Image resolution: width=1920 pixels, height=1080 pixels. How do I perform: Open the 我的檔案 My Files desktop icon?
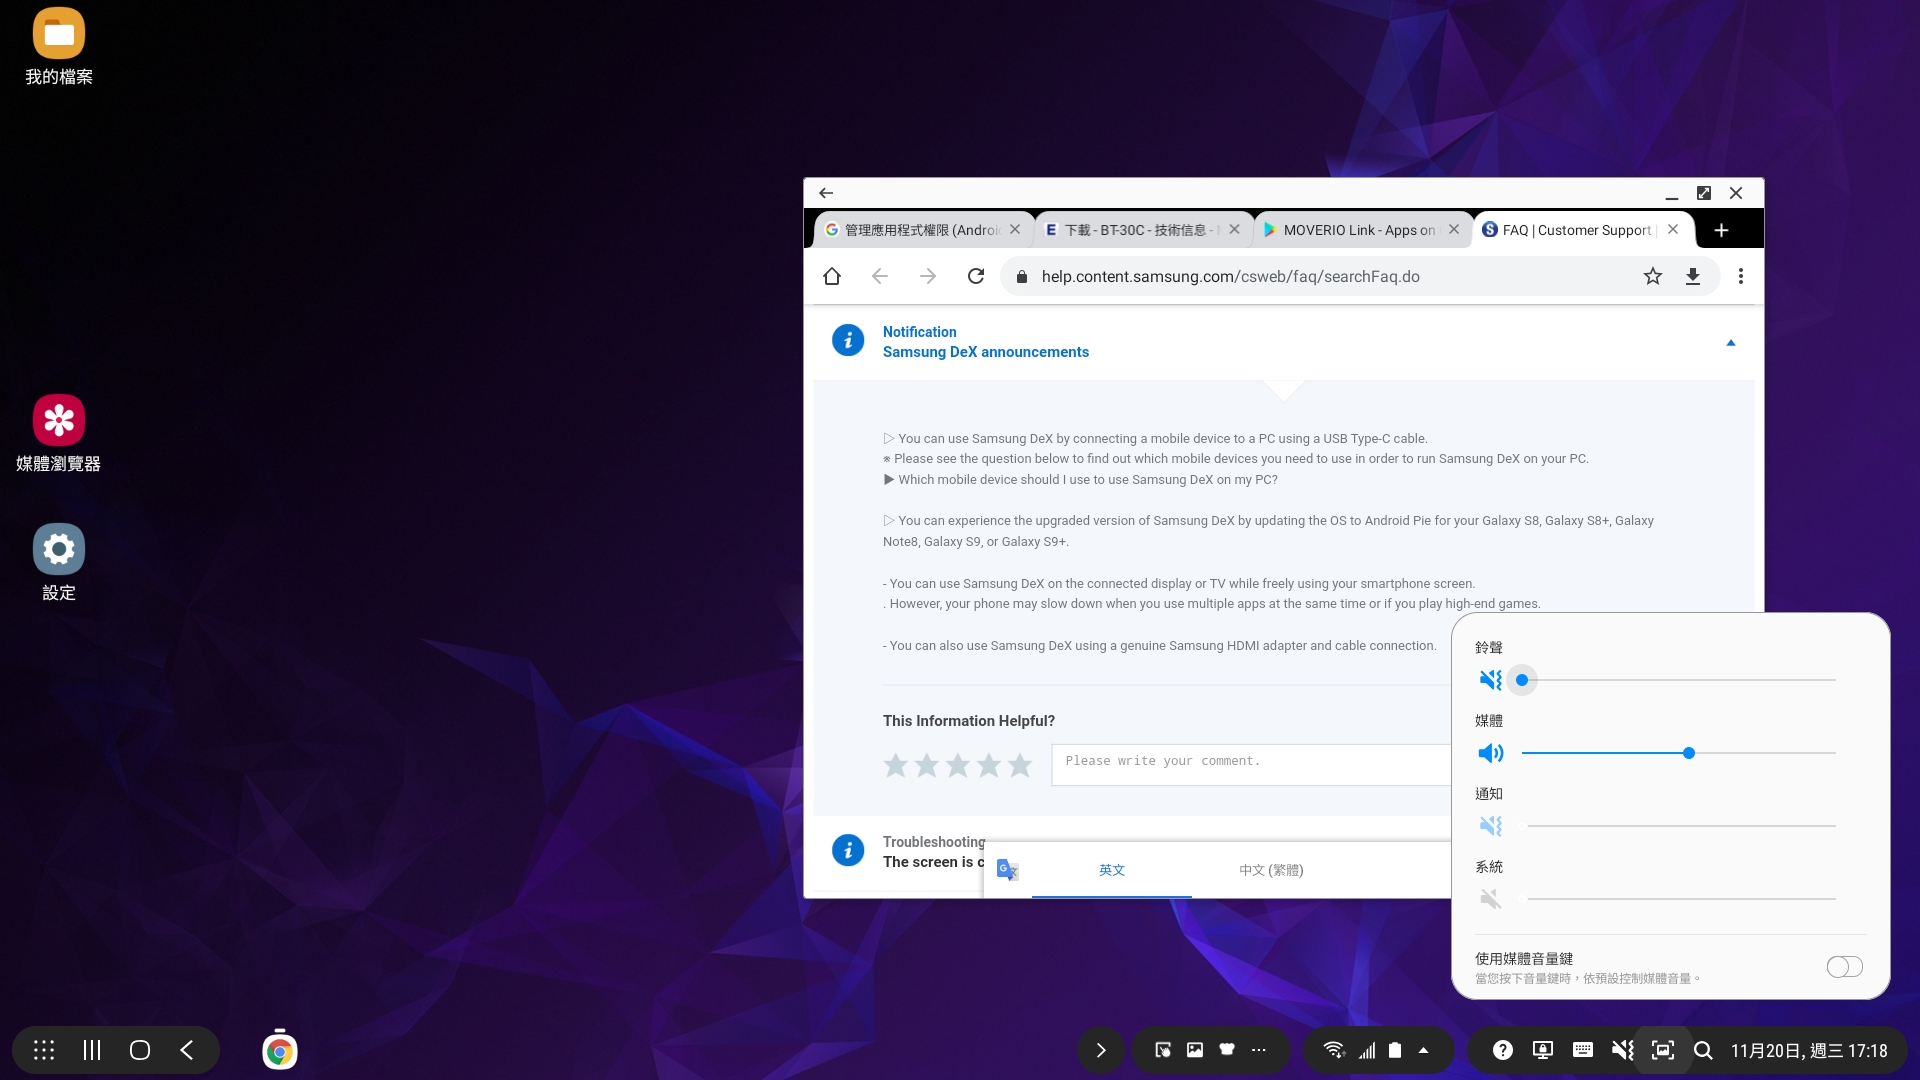tap(59, 47)
